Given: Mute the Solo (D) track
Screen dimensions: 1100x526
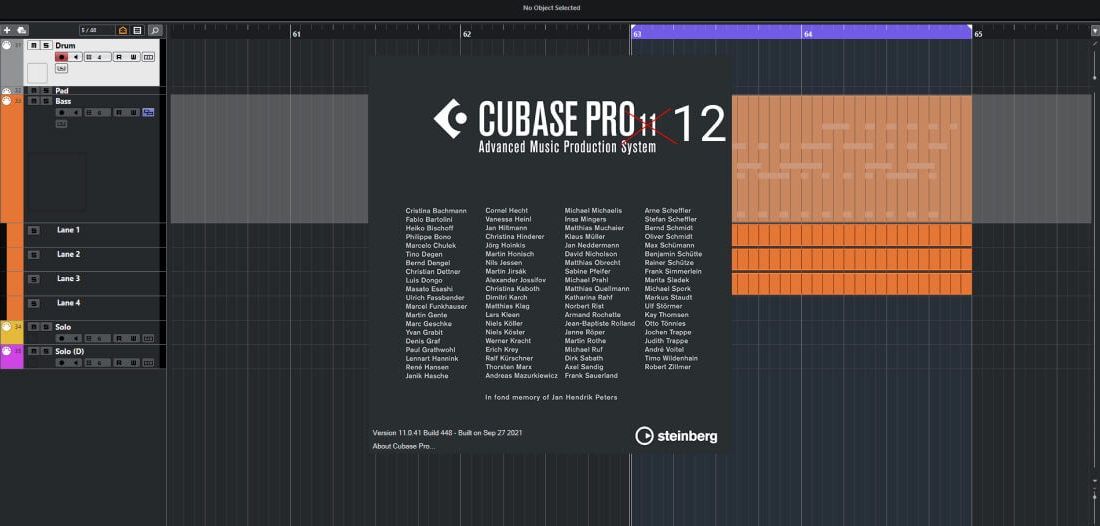Looking at the screenshot, I should (34, 351).
